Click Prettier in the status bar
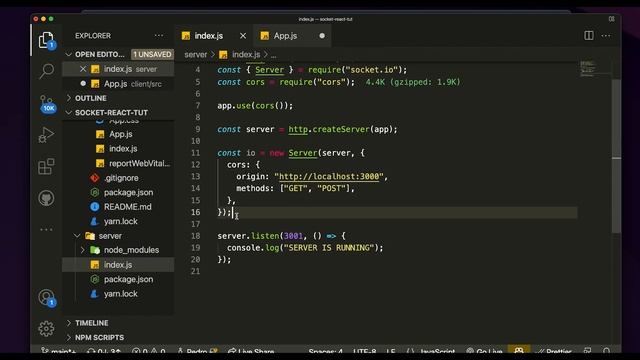 [554, 351]
